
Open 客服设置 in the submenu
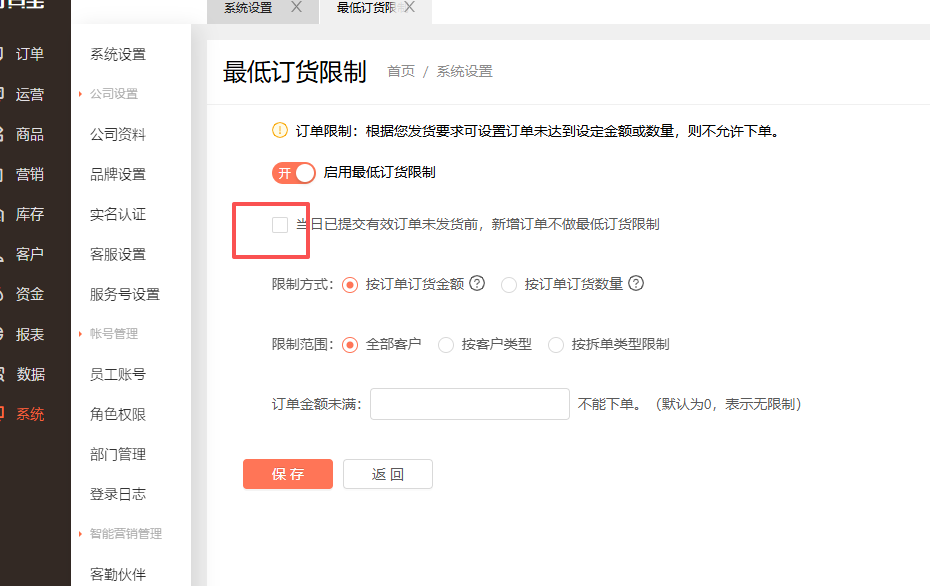click(117, 254)
